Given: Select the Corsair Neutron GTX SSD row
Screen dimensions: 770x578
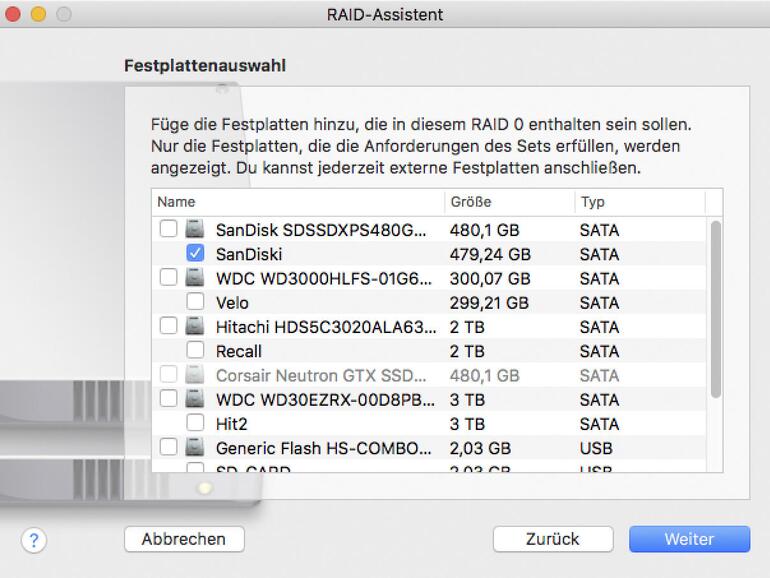Looking at the screenshot, I should (x=320, y=375).
